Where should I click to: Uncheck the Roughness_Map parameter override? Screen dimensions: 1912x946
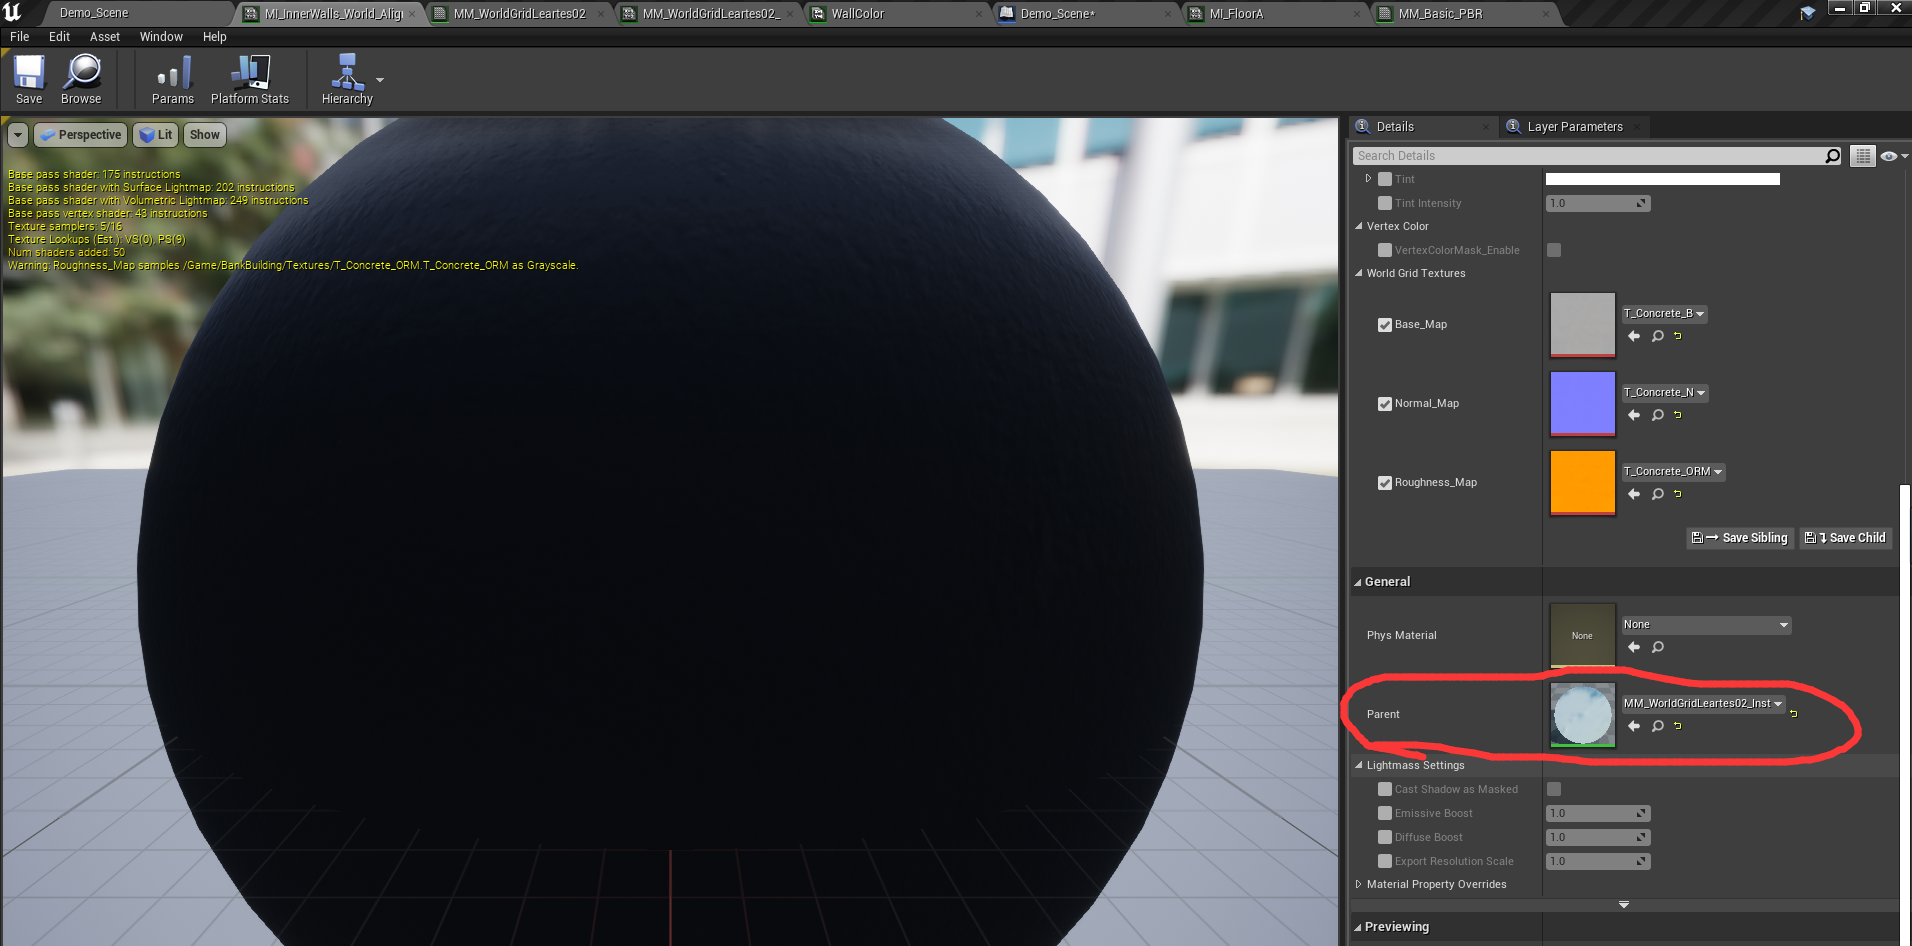1385,483
